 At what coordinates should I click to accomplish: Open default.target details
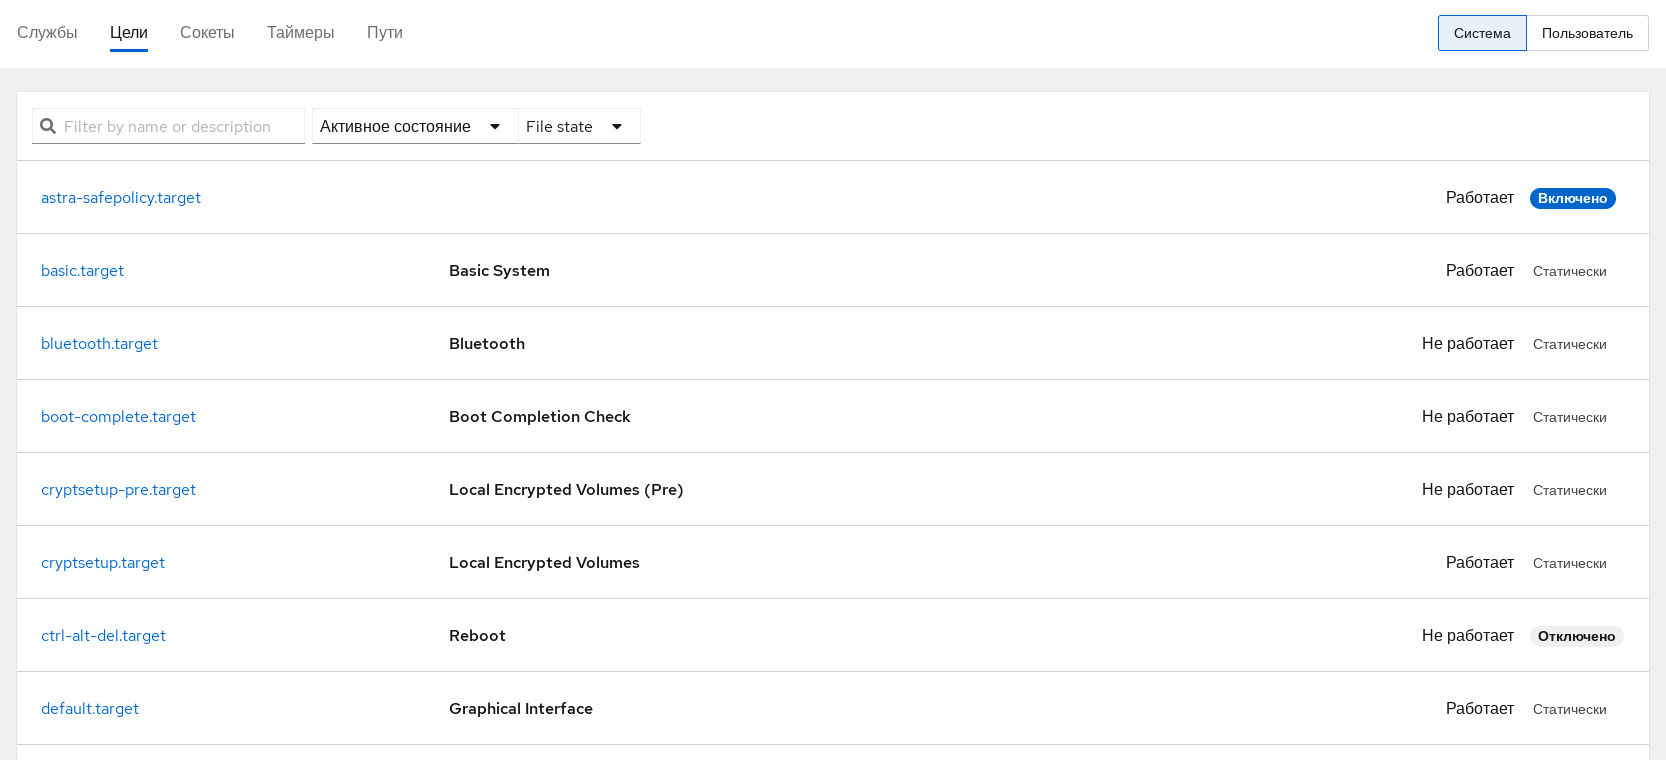coord(90,709)
